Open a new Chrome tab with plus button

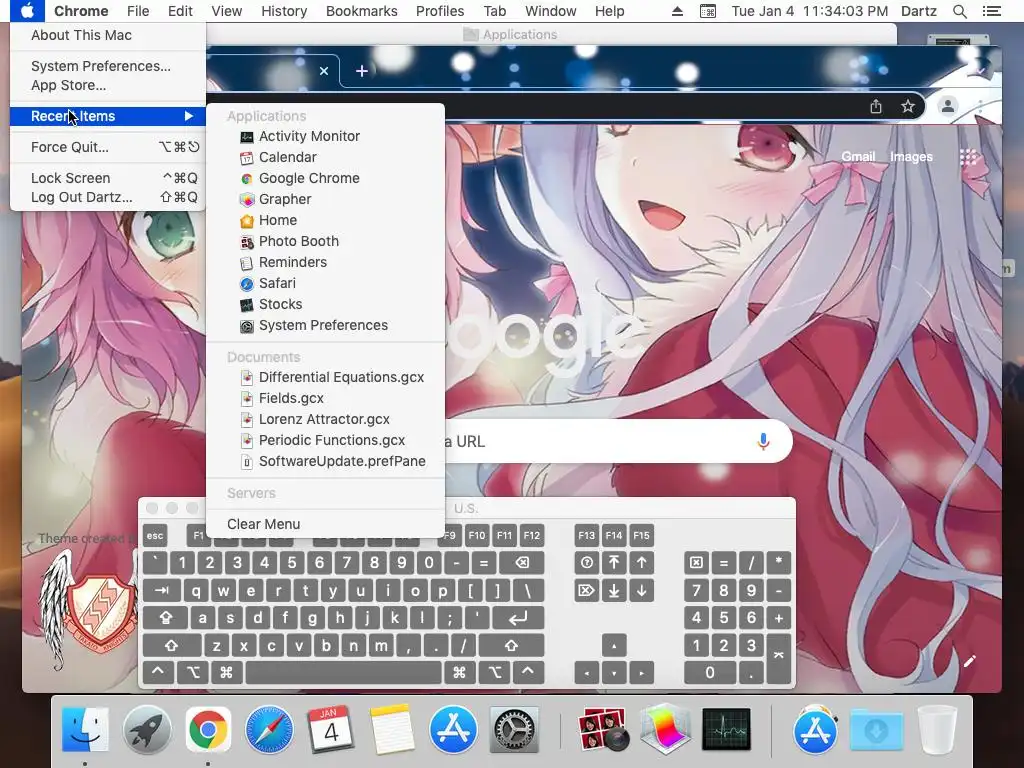(x=362, y=71)
